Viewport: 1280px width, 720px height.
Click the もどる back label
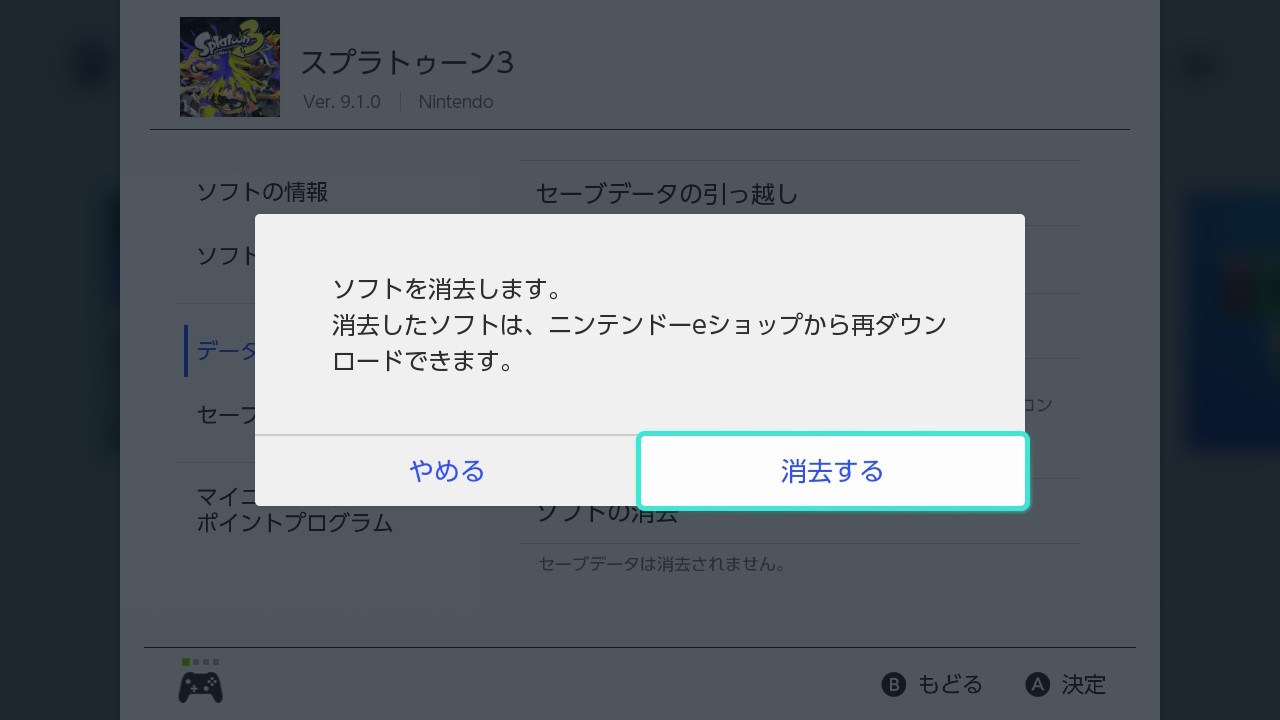pyautogui.click(x=949, y=685)
